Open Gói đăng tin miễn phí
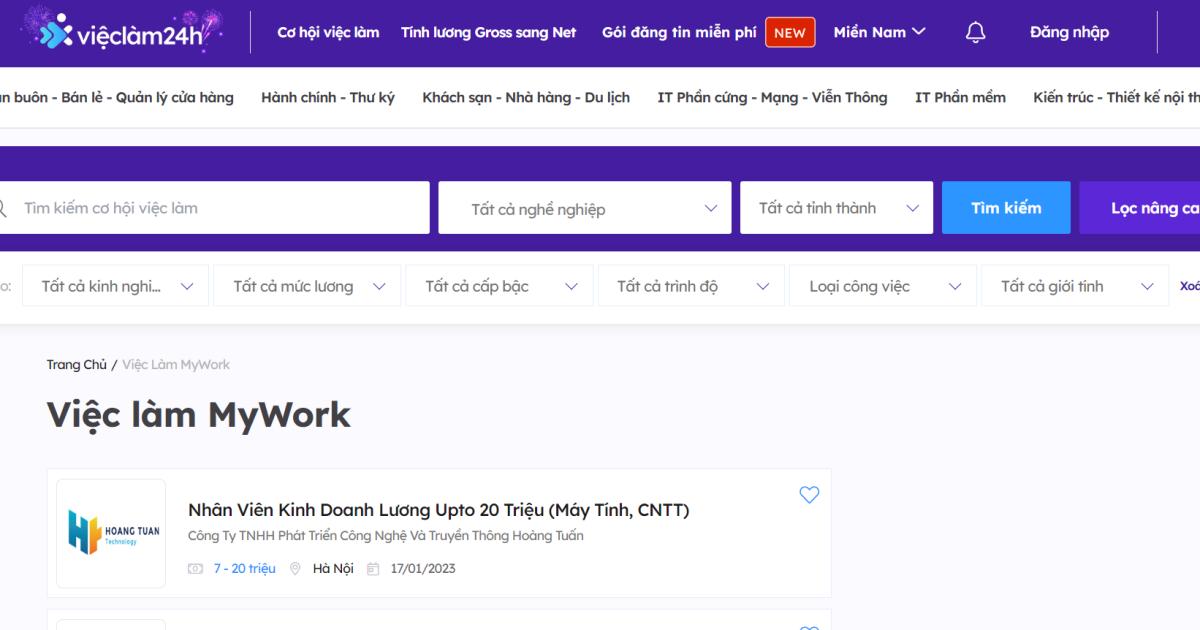Screen dimensions: 1200x630 [679, 32]
